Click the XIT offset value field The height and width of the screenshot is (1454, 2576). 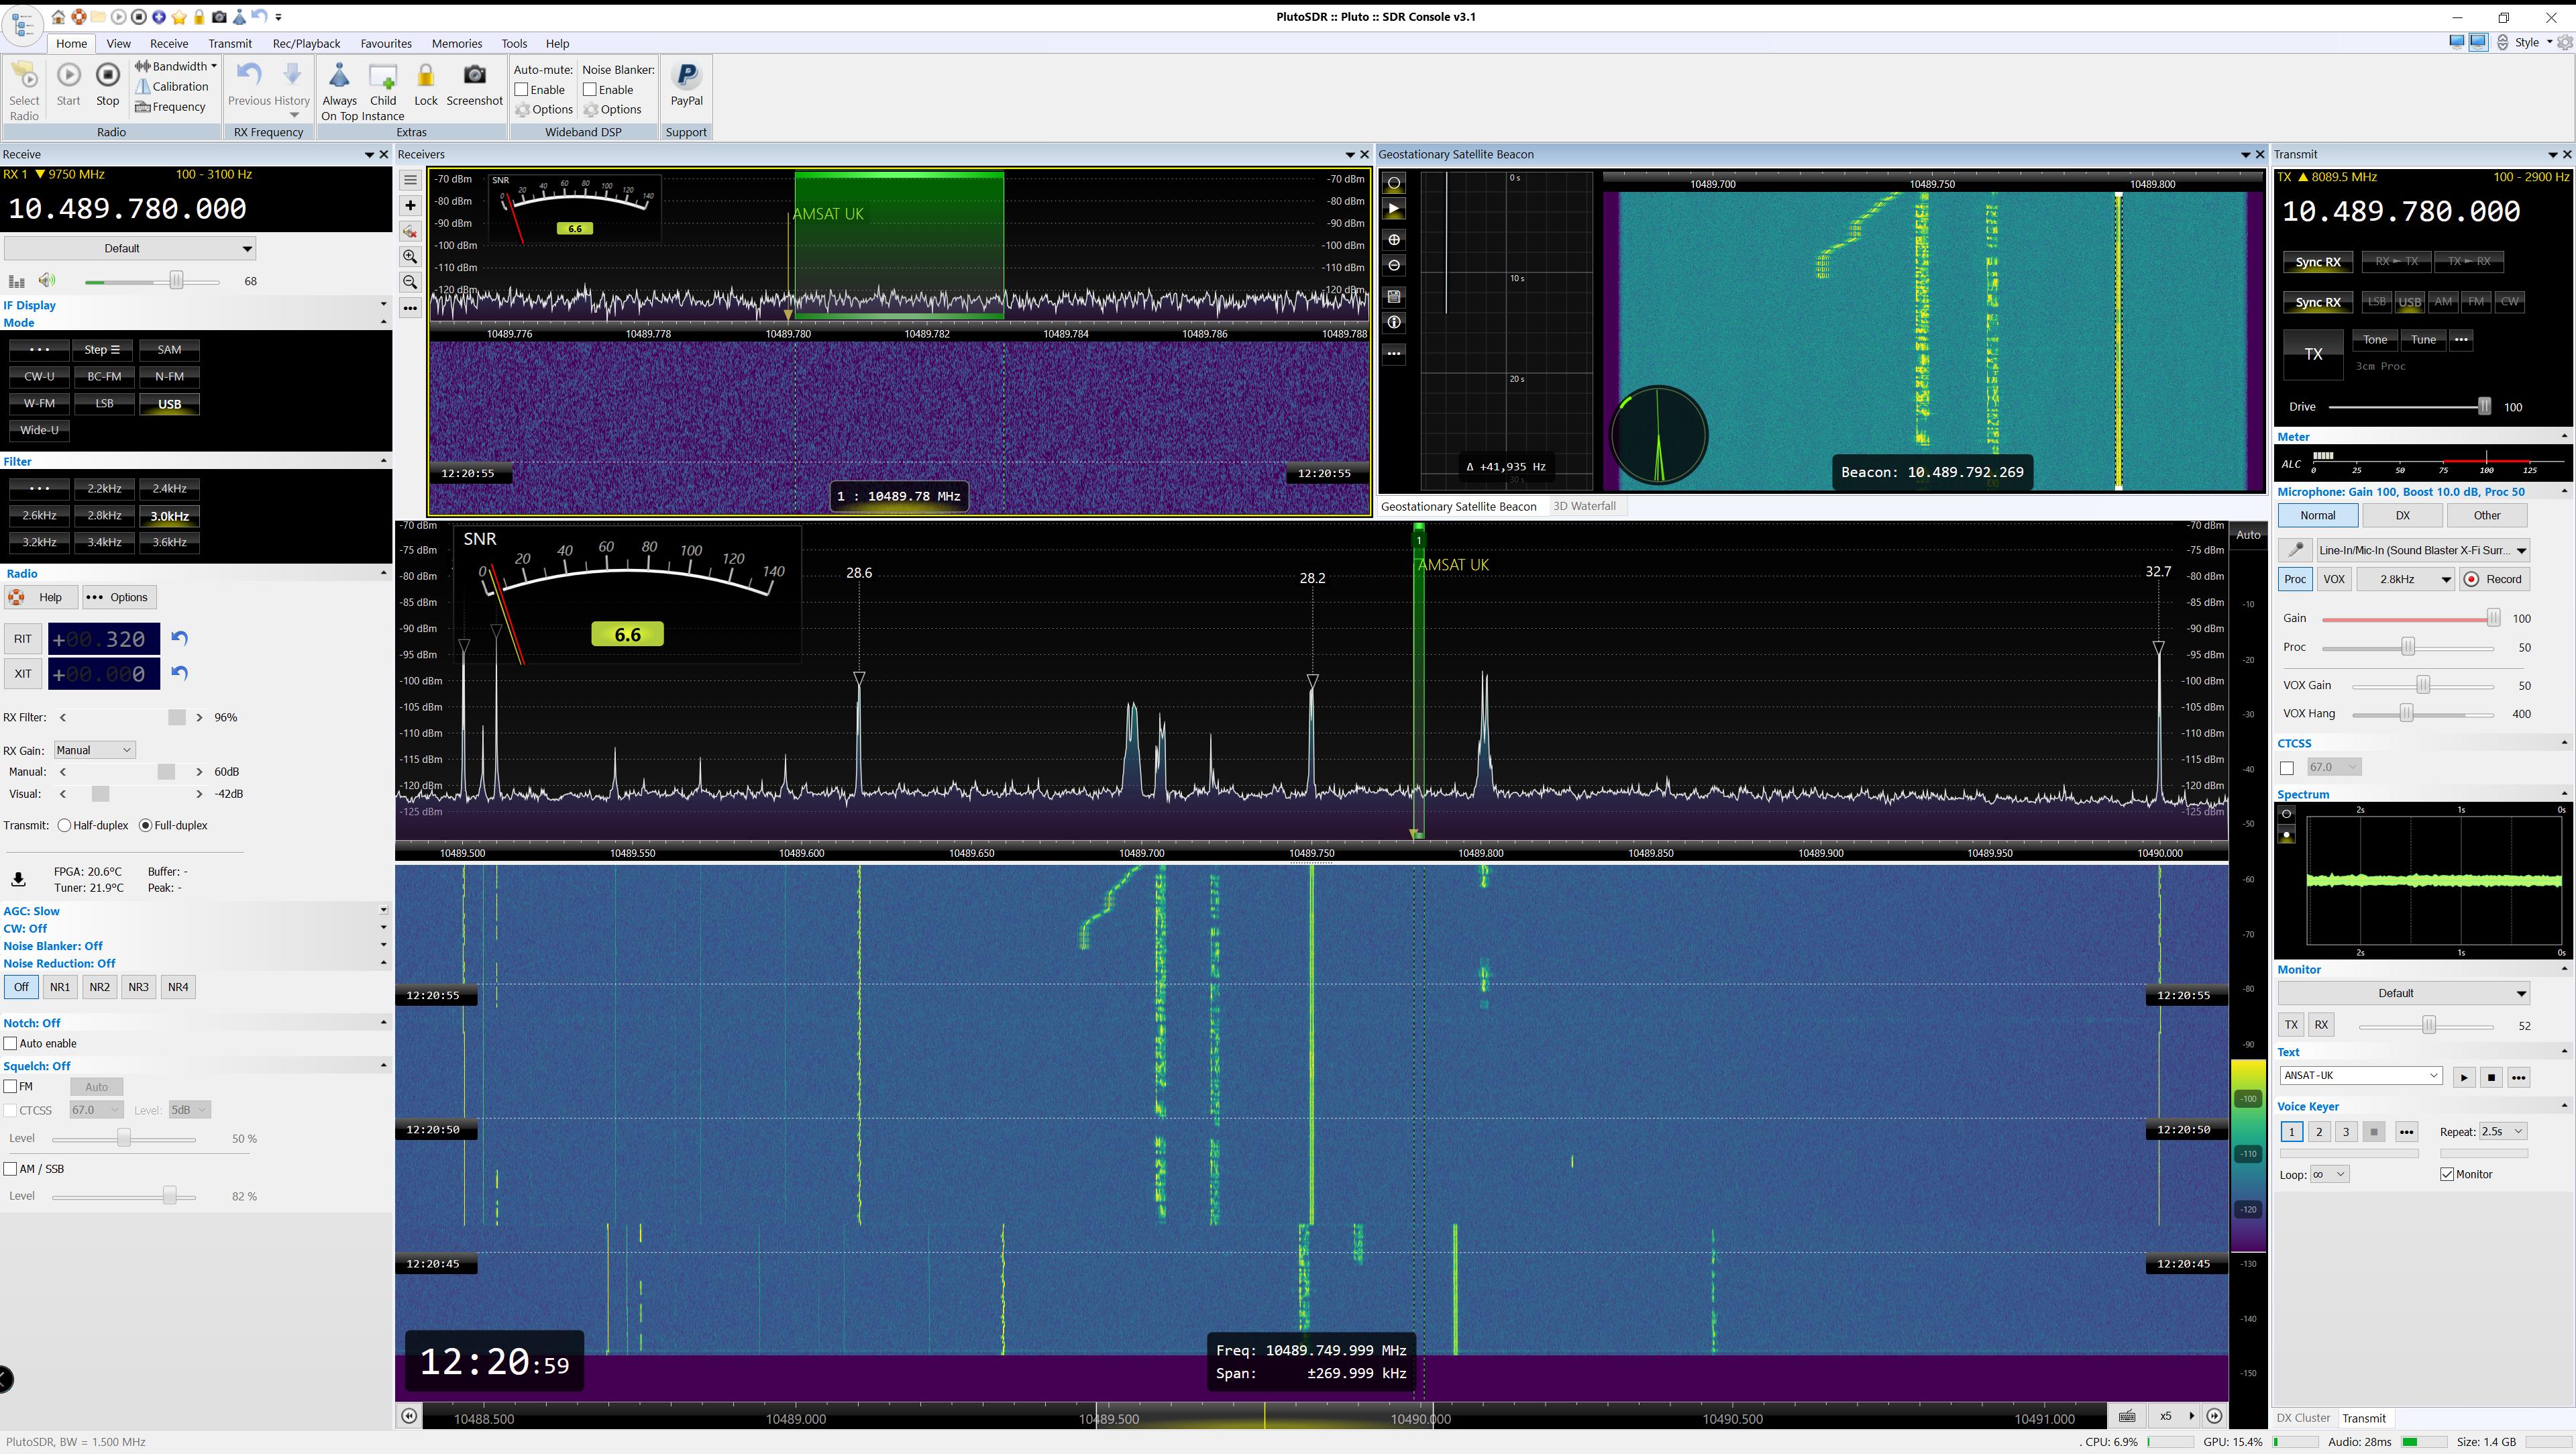click(x=104, y=674)
